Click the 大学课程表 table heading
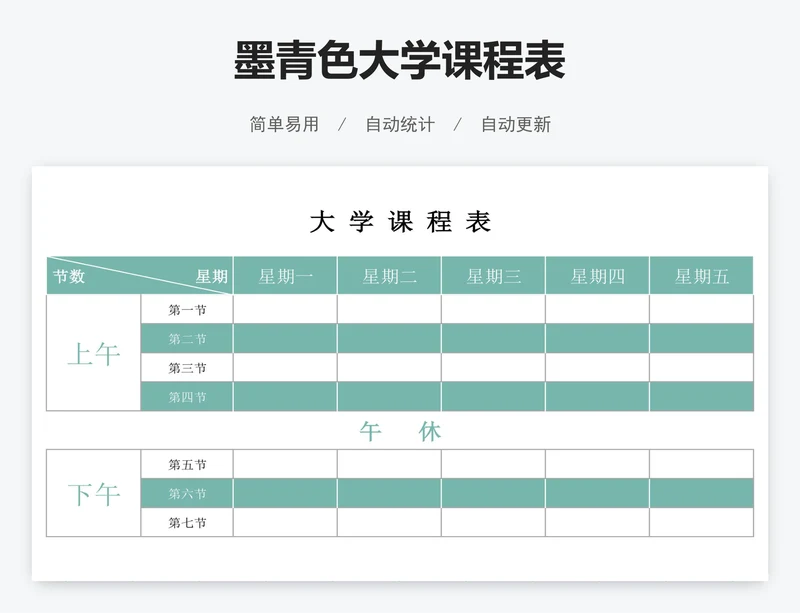Screen dimensions: 800x613 pos(400,222)
